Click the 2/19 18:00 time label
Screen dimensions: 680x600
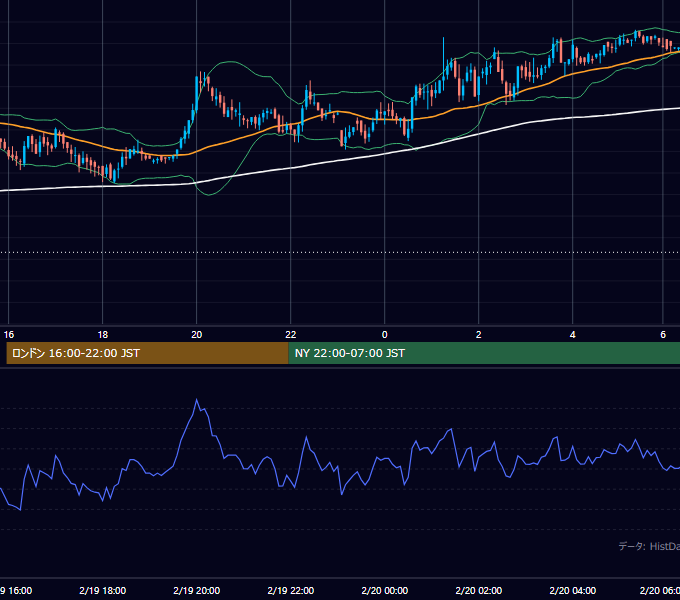(103, 590)
